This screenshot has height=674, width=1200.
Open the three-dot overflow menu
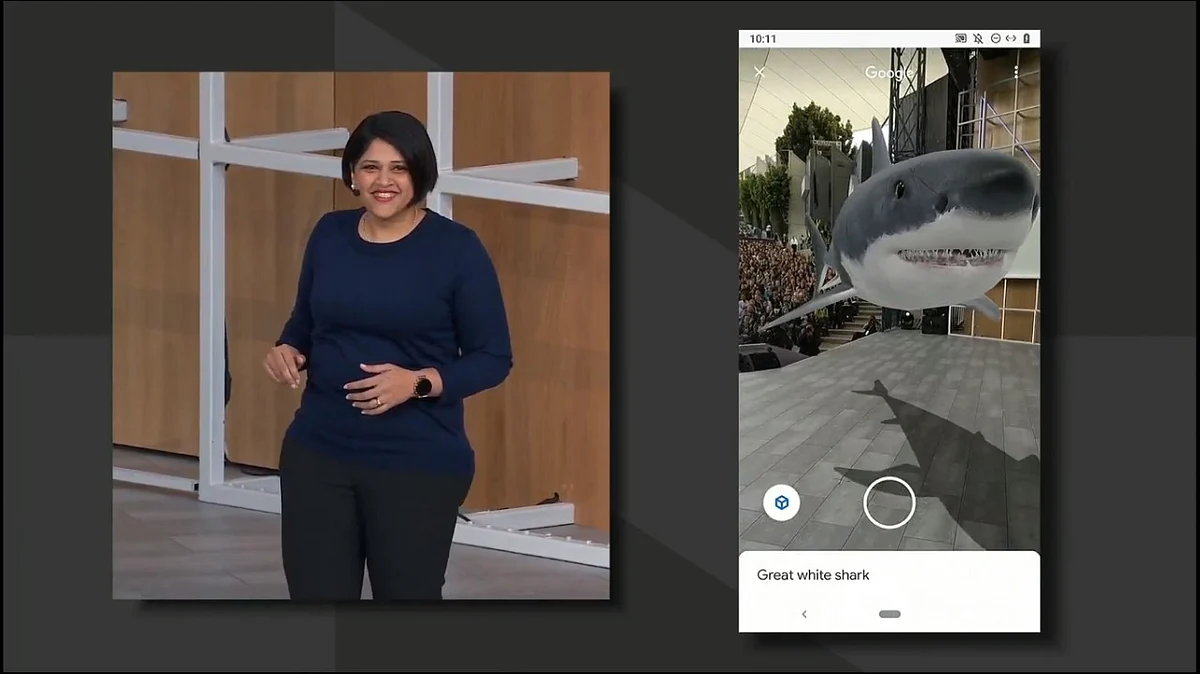[x=1016, y=72]
